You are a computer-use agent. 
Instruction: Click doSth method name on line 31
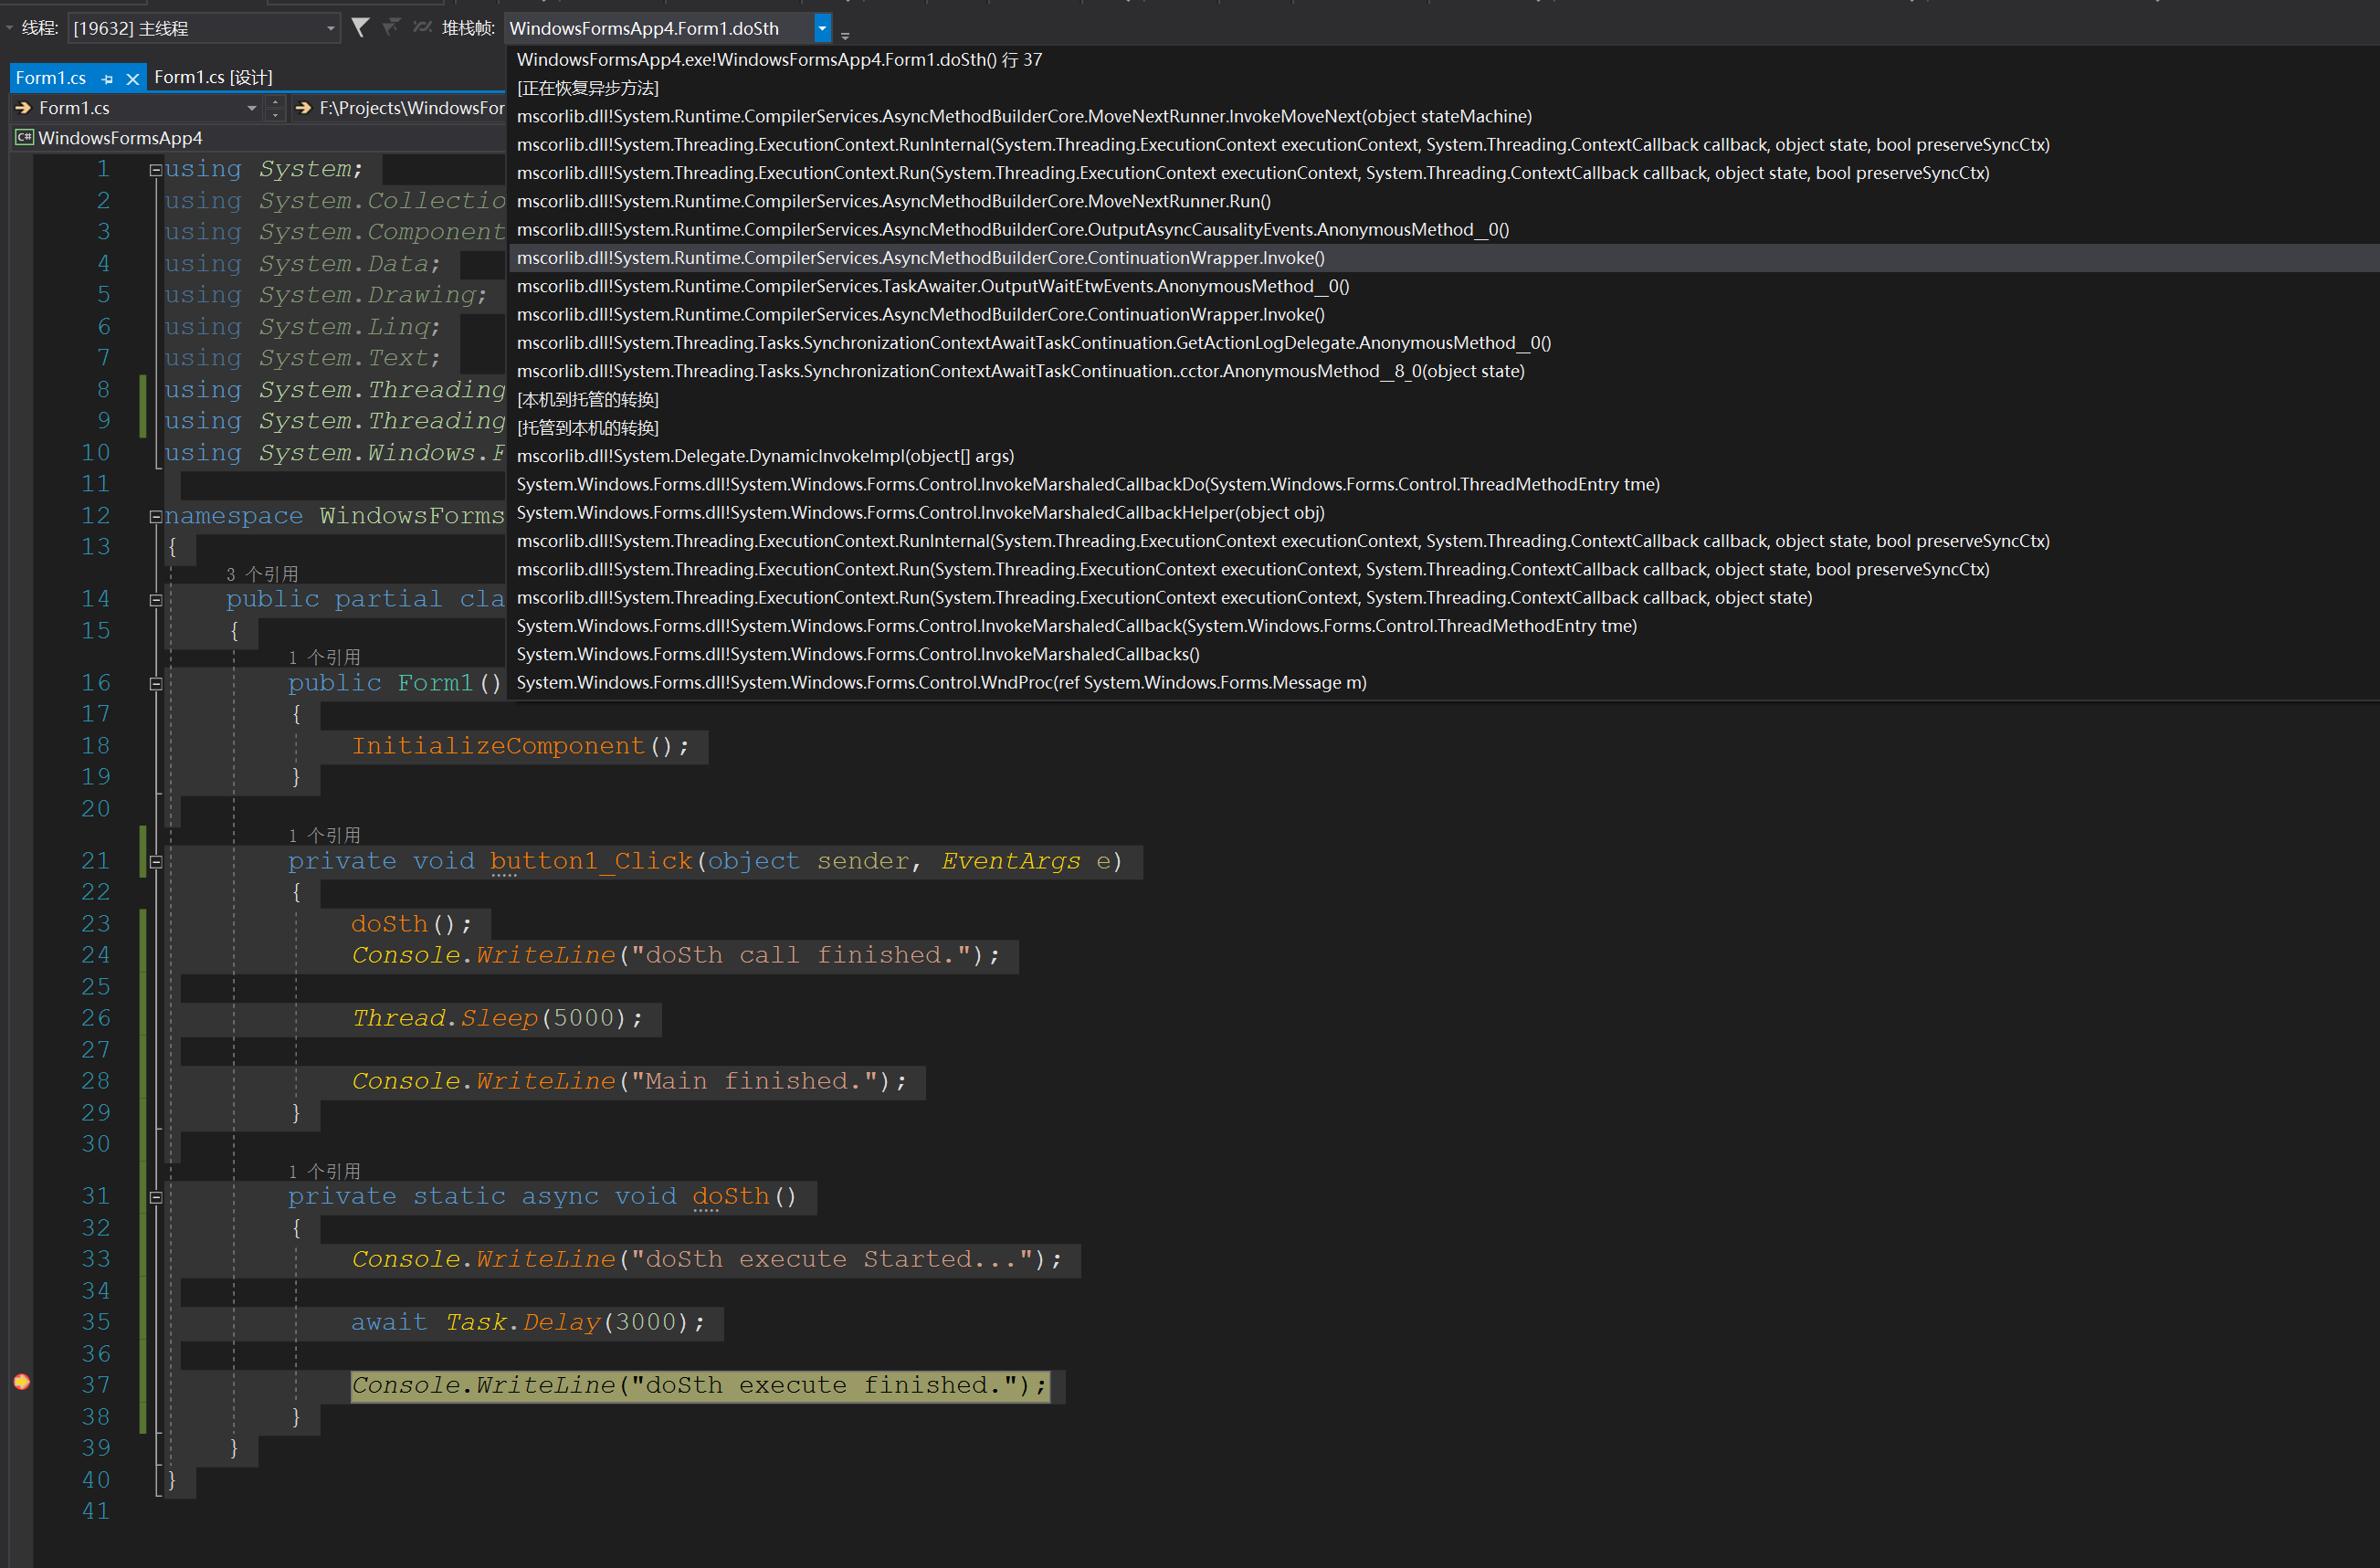[730, 1196]
